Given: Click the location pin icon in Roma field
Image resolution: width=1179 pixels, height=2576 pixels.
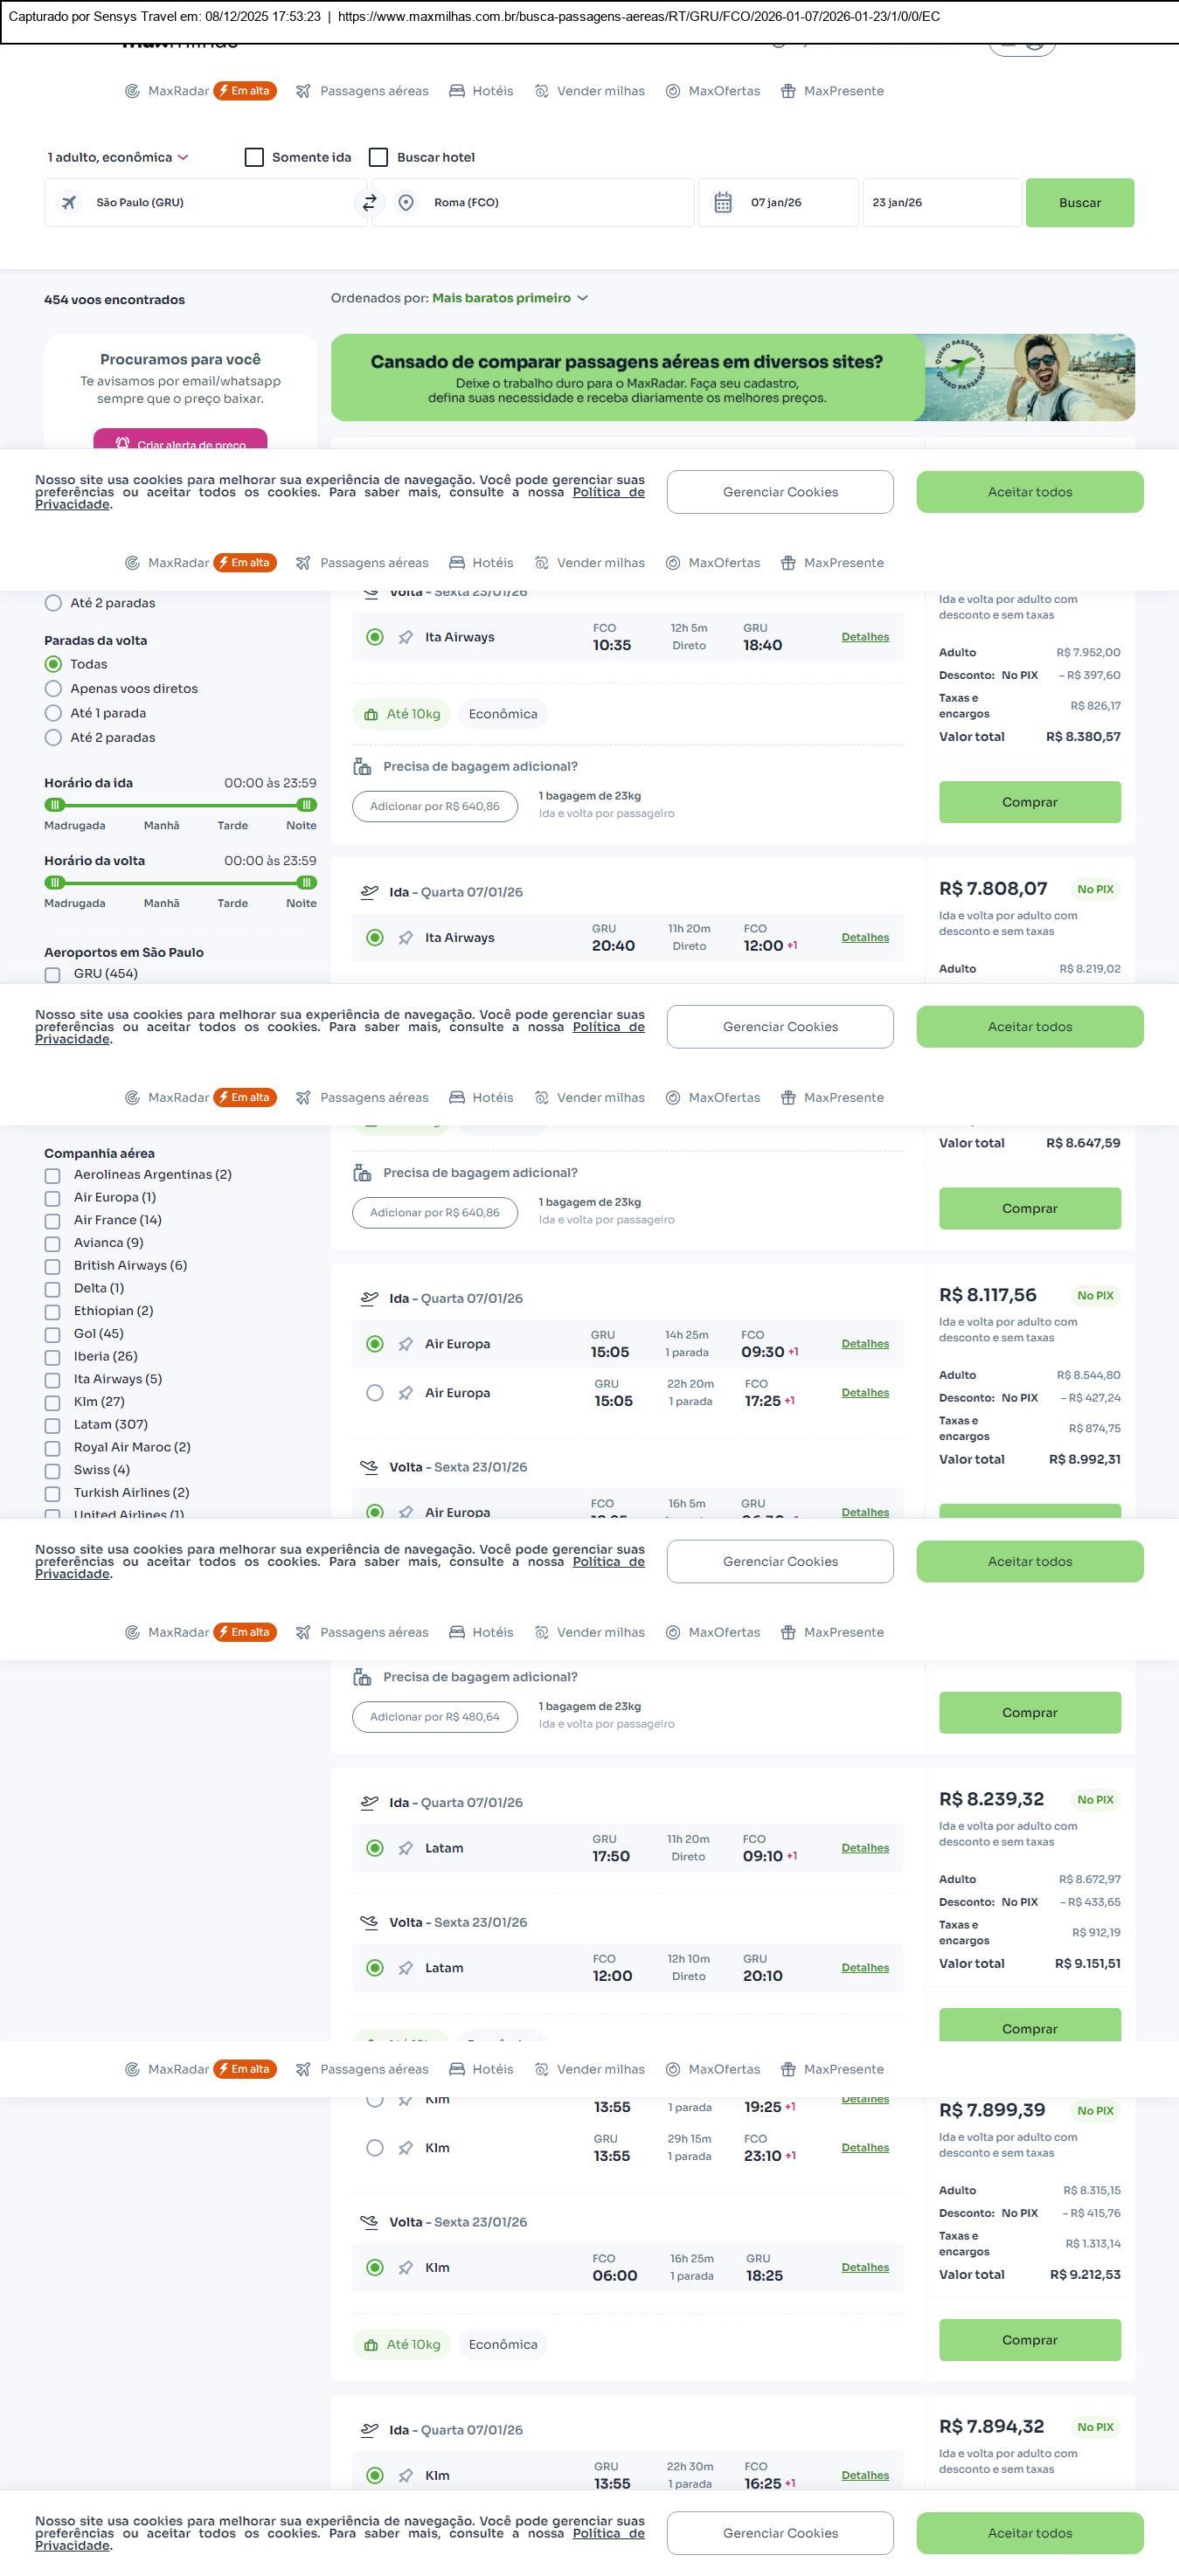Looking at the screenshot, I should point(406,203).
